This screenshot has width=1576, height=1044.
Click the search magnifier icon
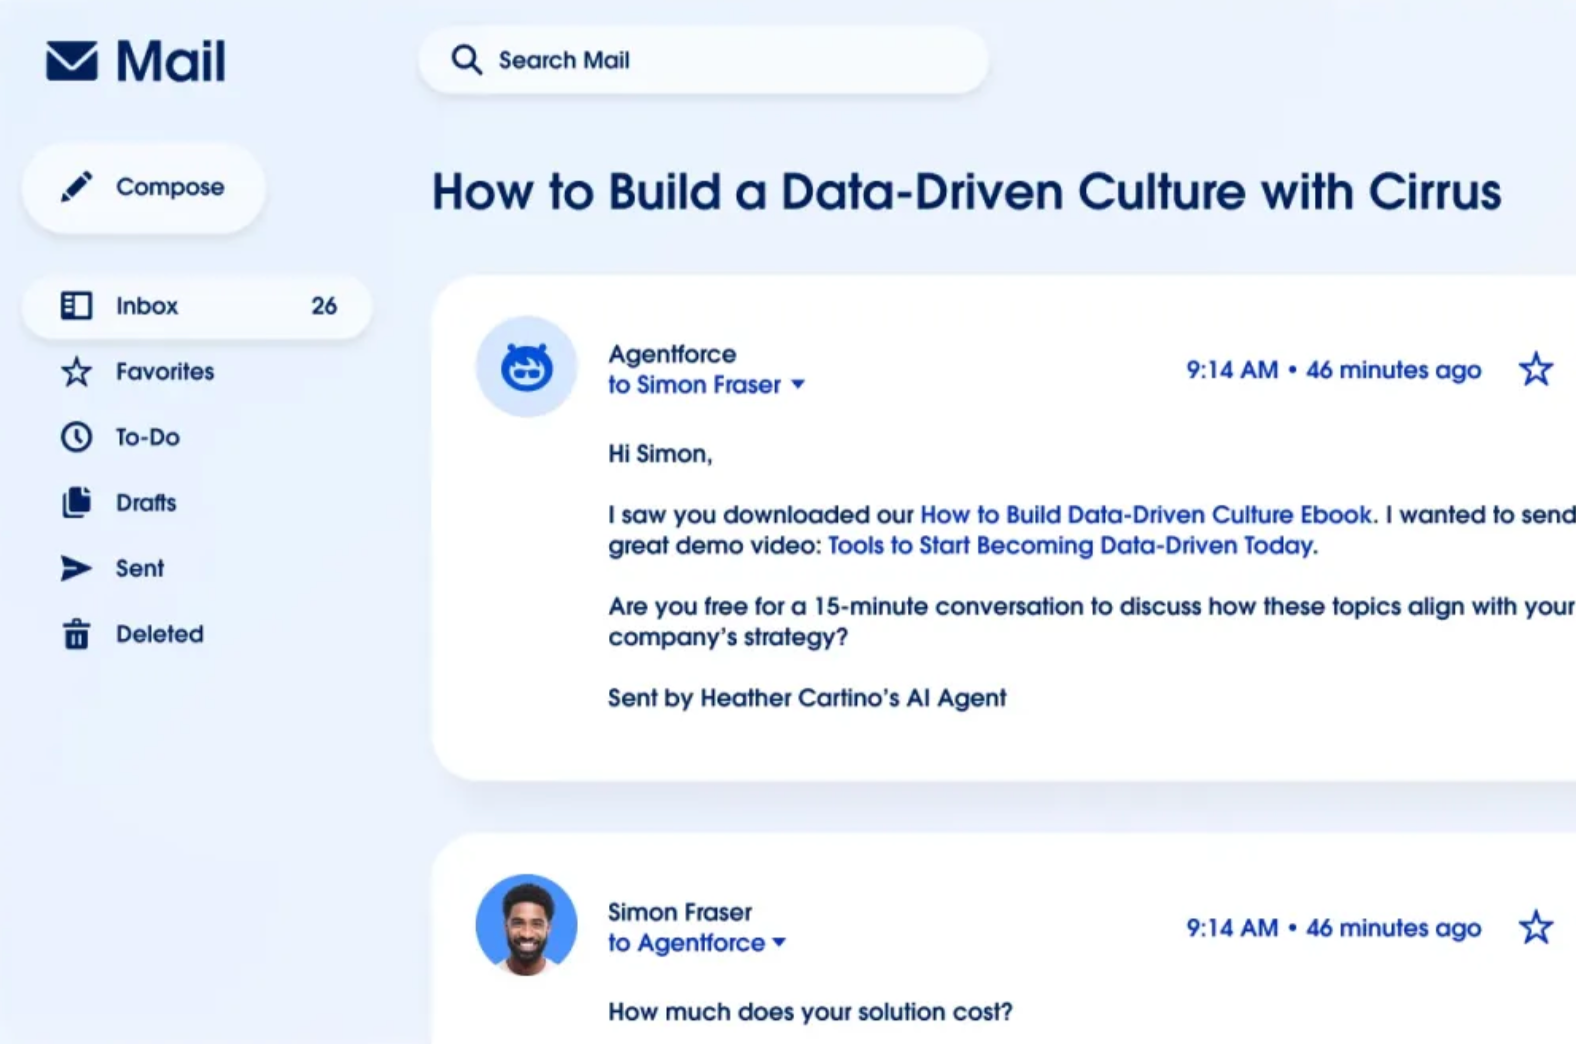pos(466,60)
